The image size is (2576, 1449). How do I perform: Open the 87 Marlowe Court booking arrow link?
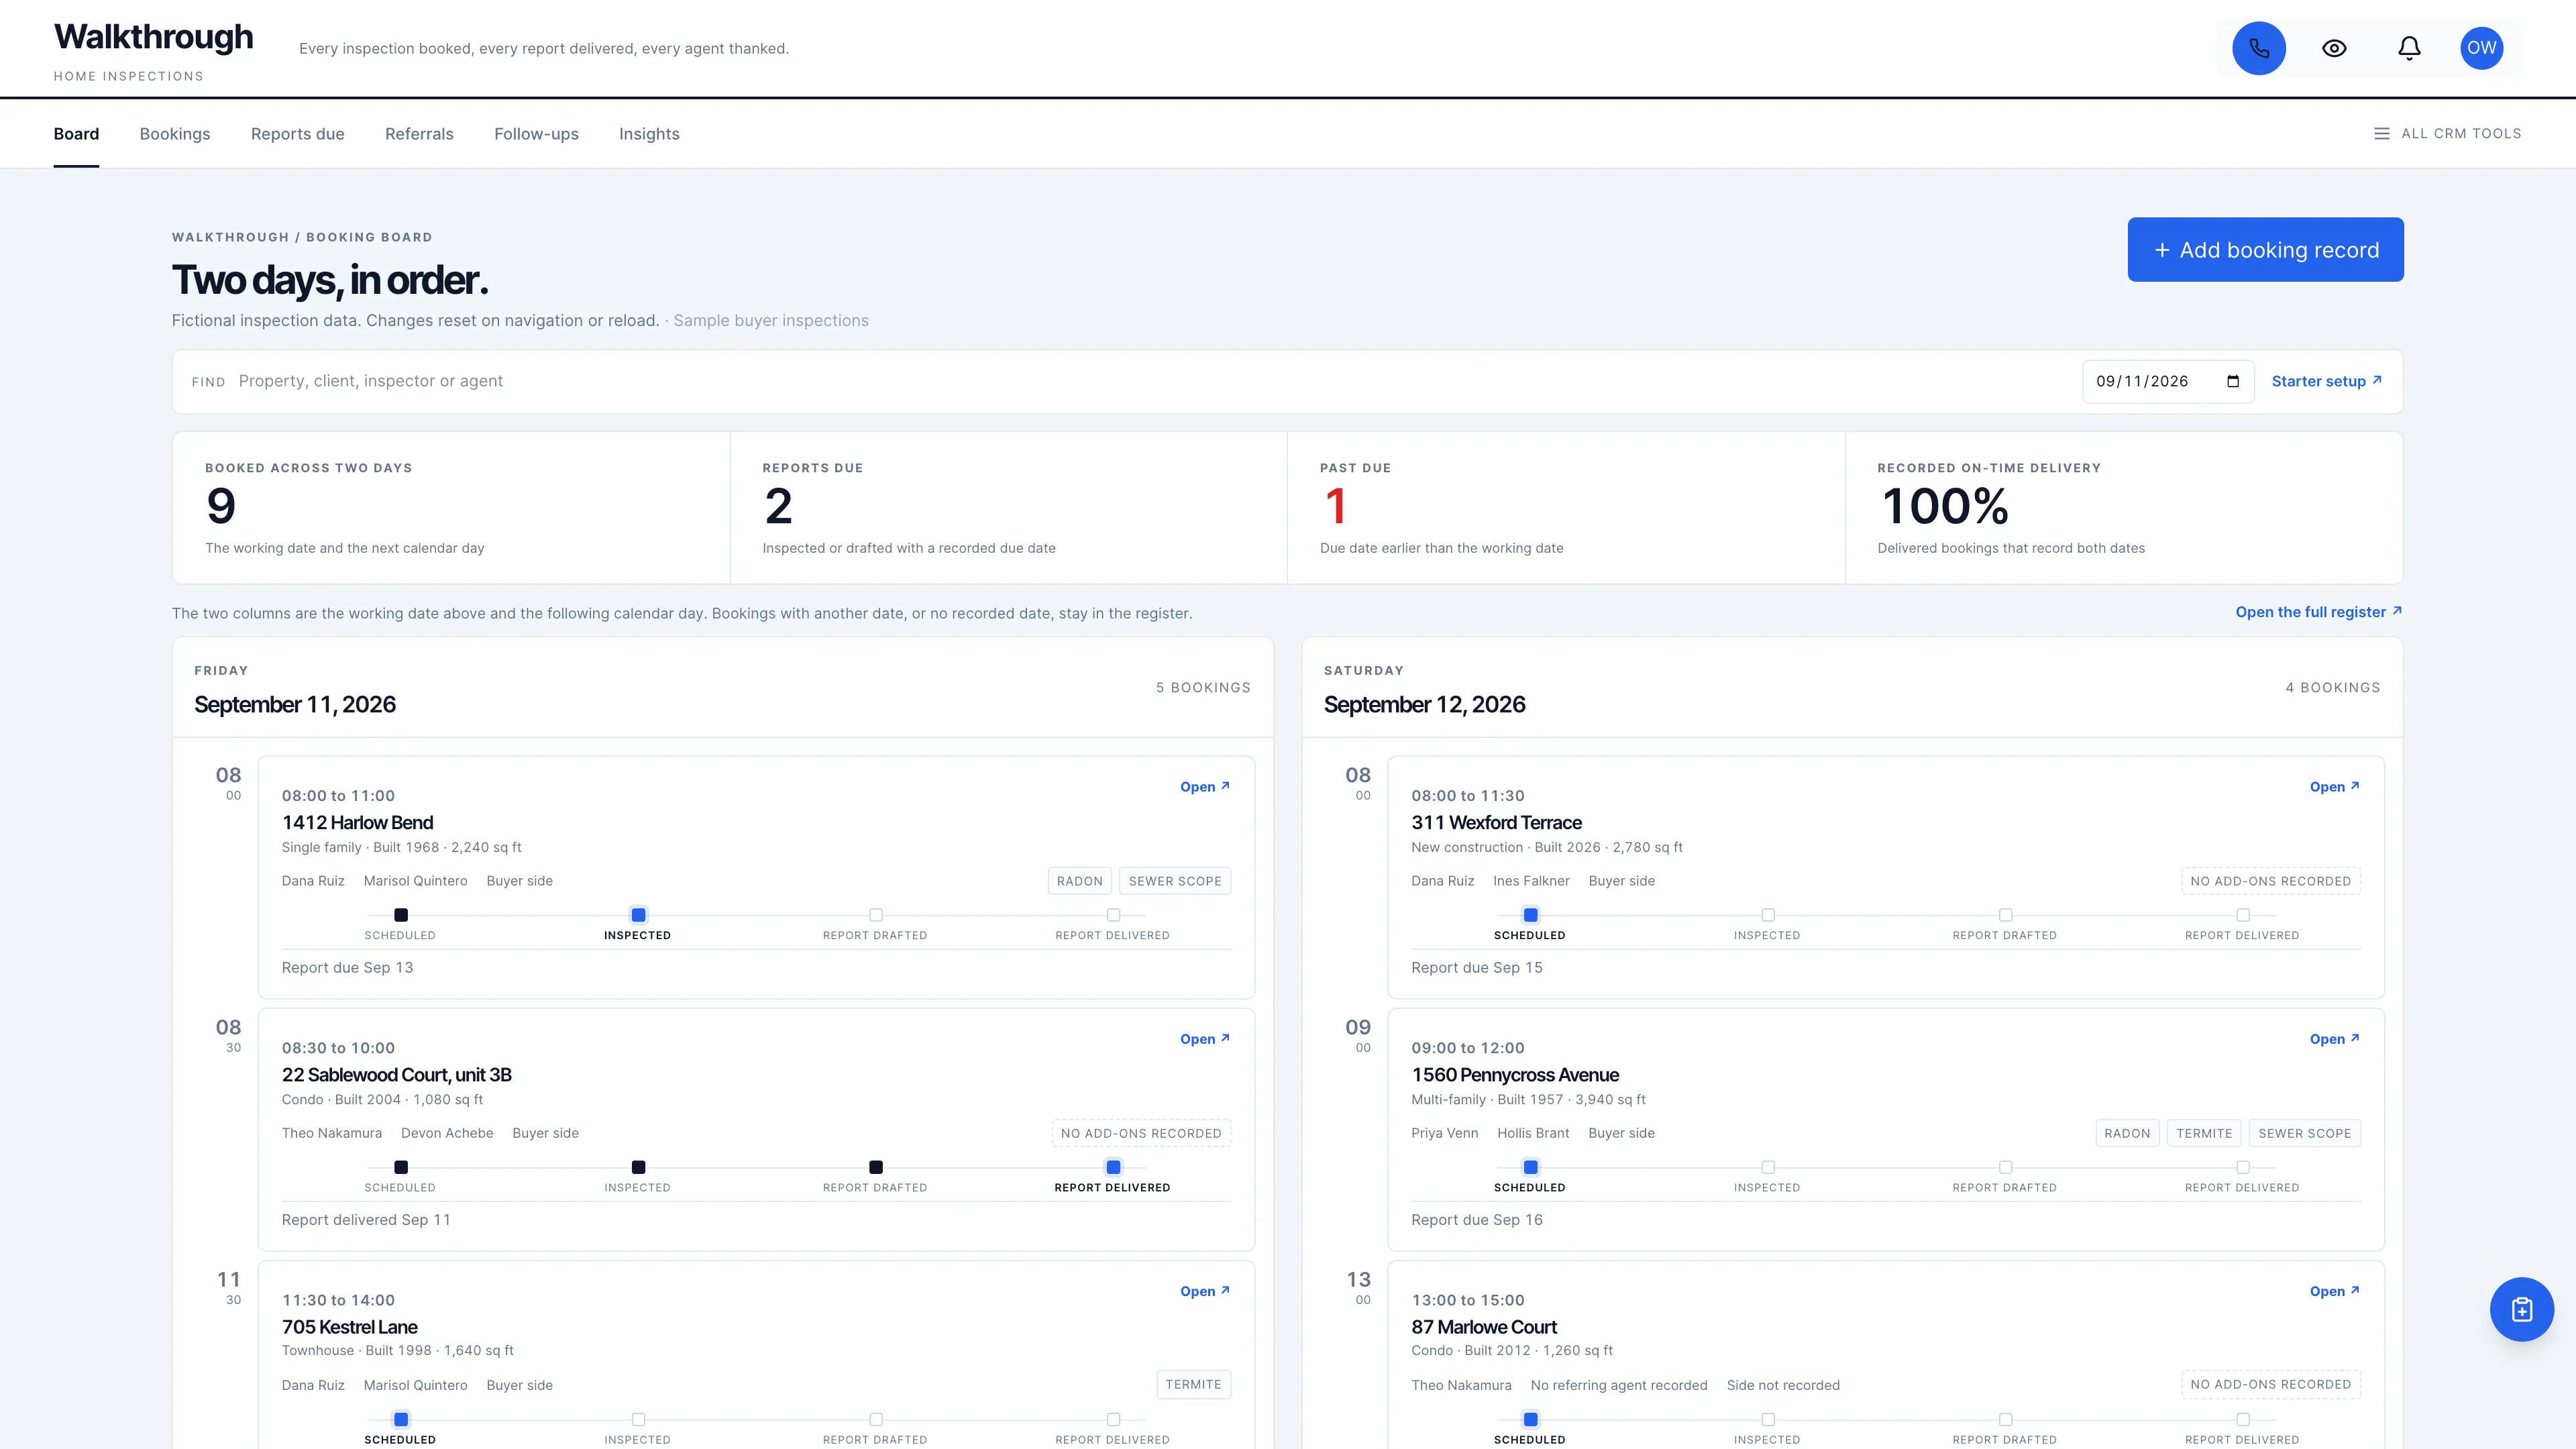(2335, 1291)
